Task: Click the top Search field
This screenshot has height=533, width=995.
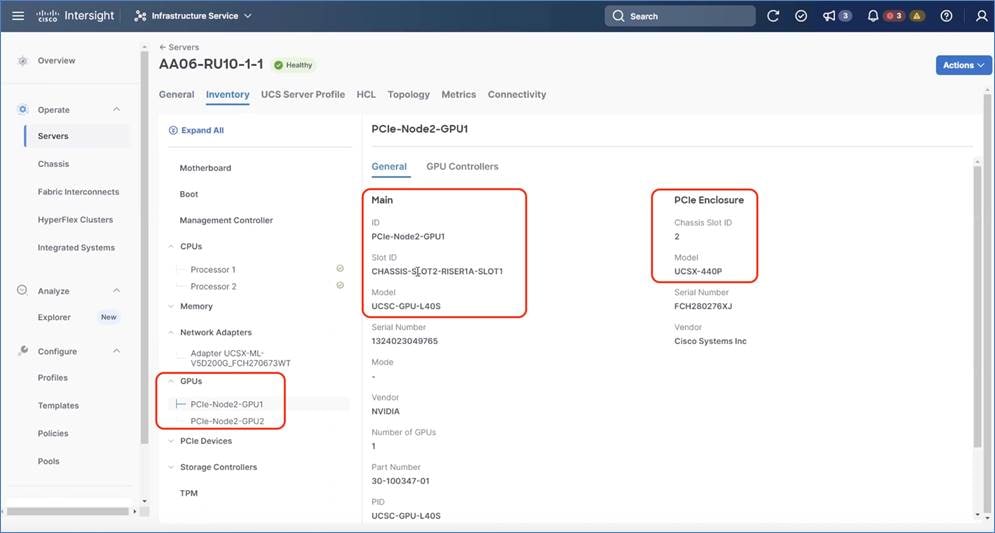Action: 680,16
